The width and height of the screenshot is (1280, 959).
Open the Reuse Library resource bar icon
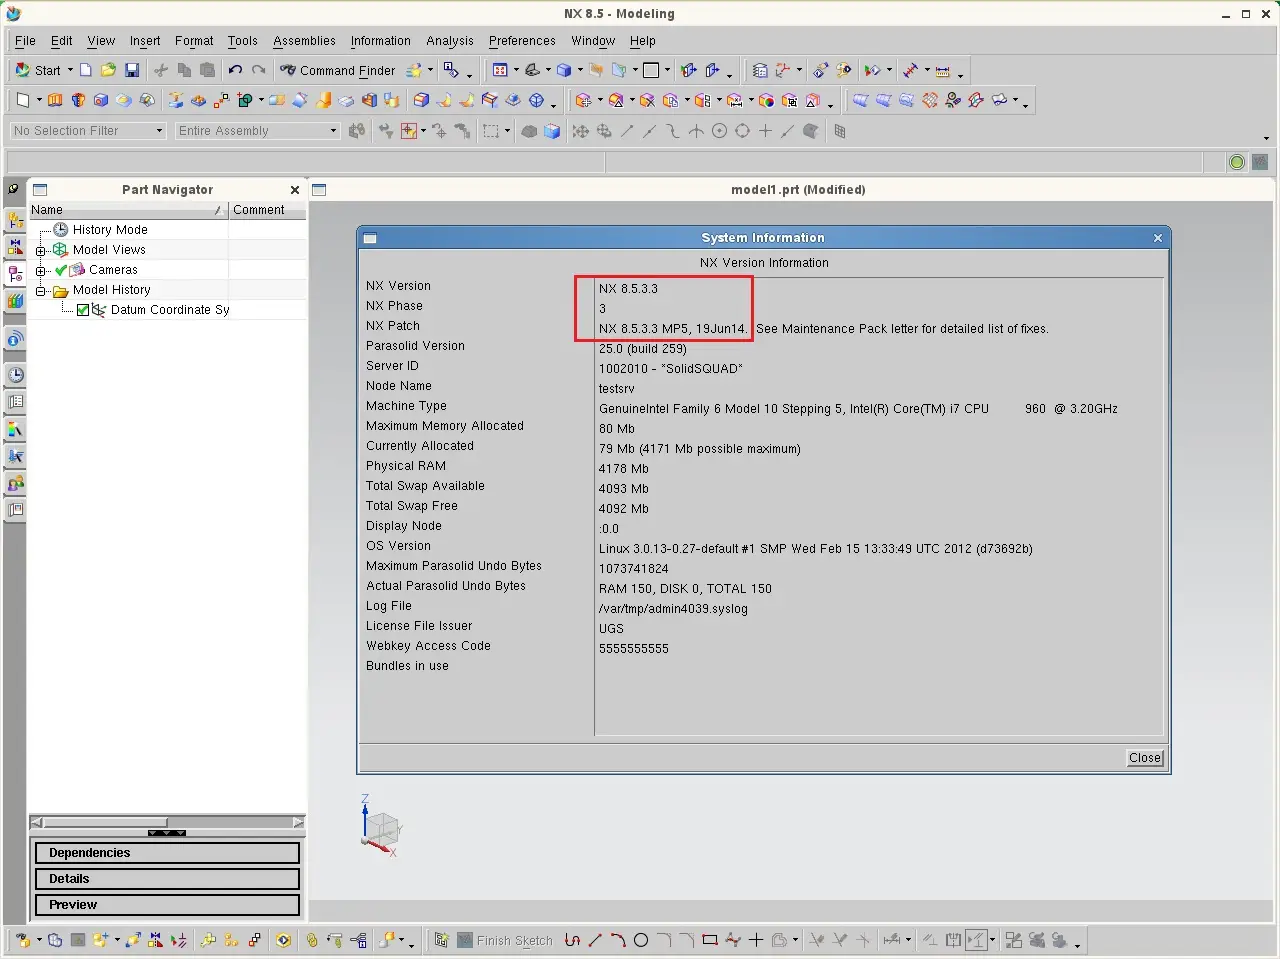15,300
